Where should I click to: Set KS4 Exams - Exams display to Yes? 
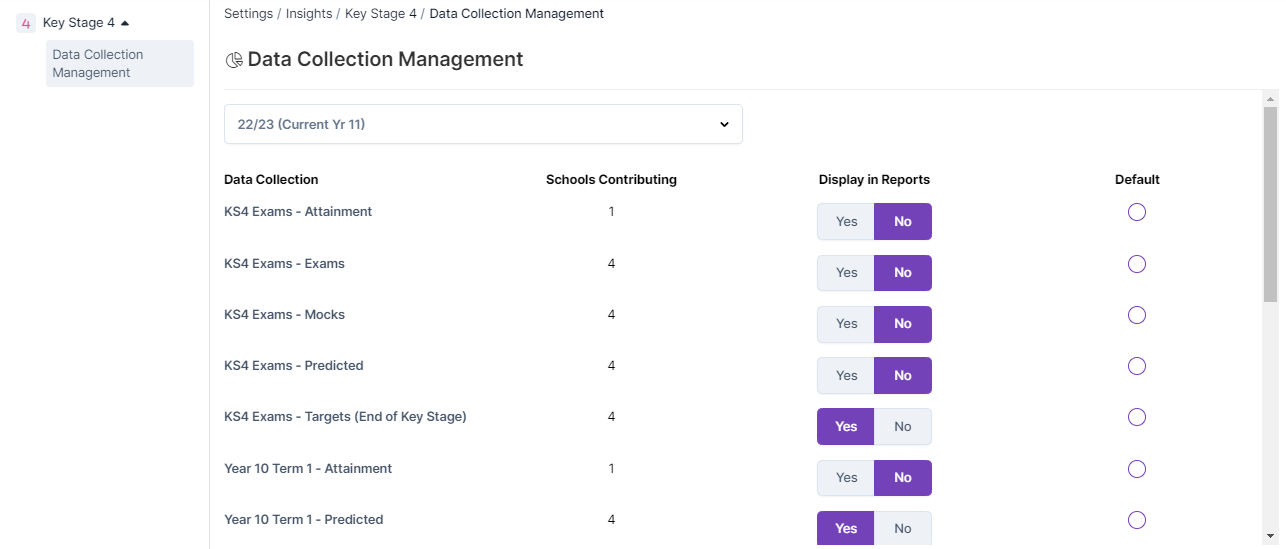pos(846,273)
